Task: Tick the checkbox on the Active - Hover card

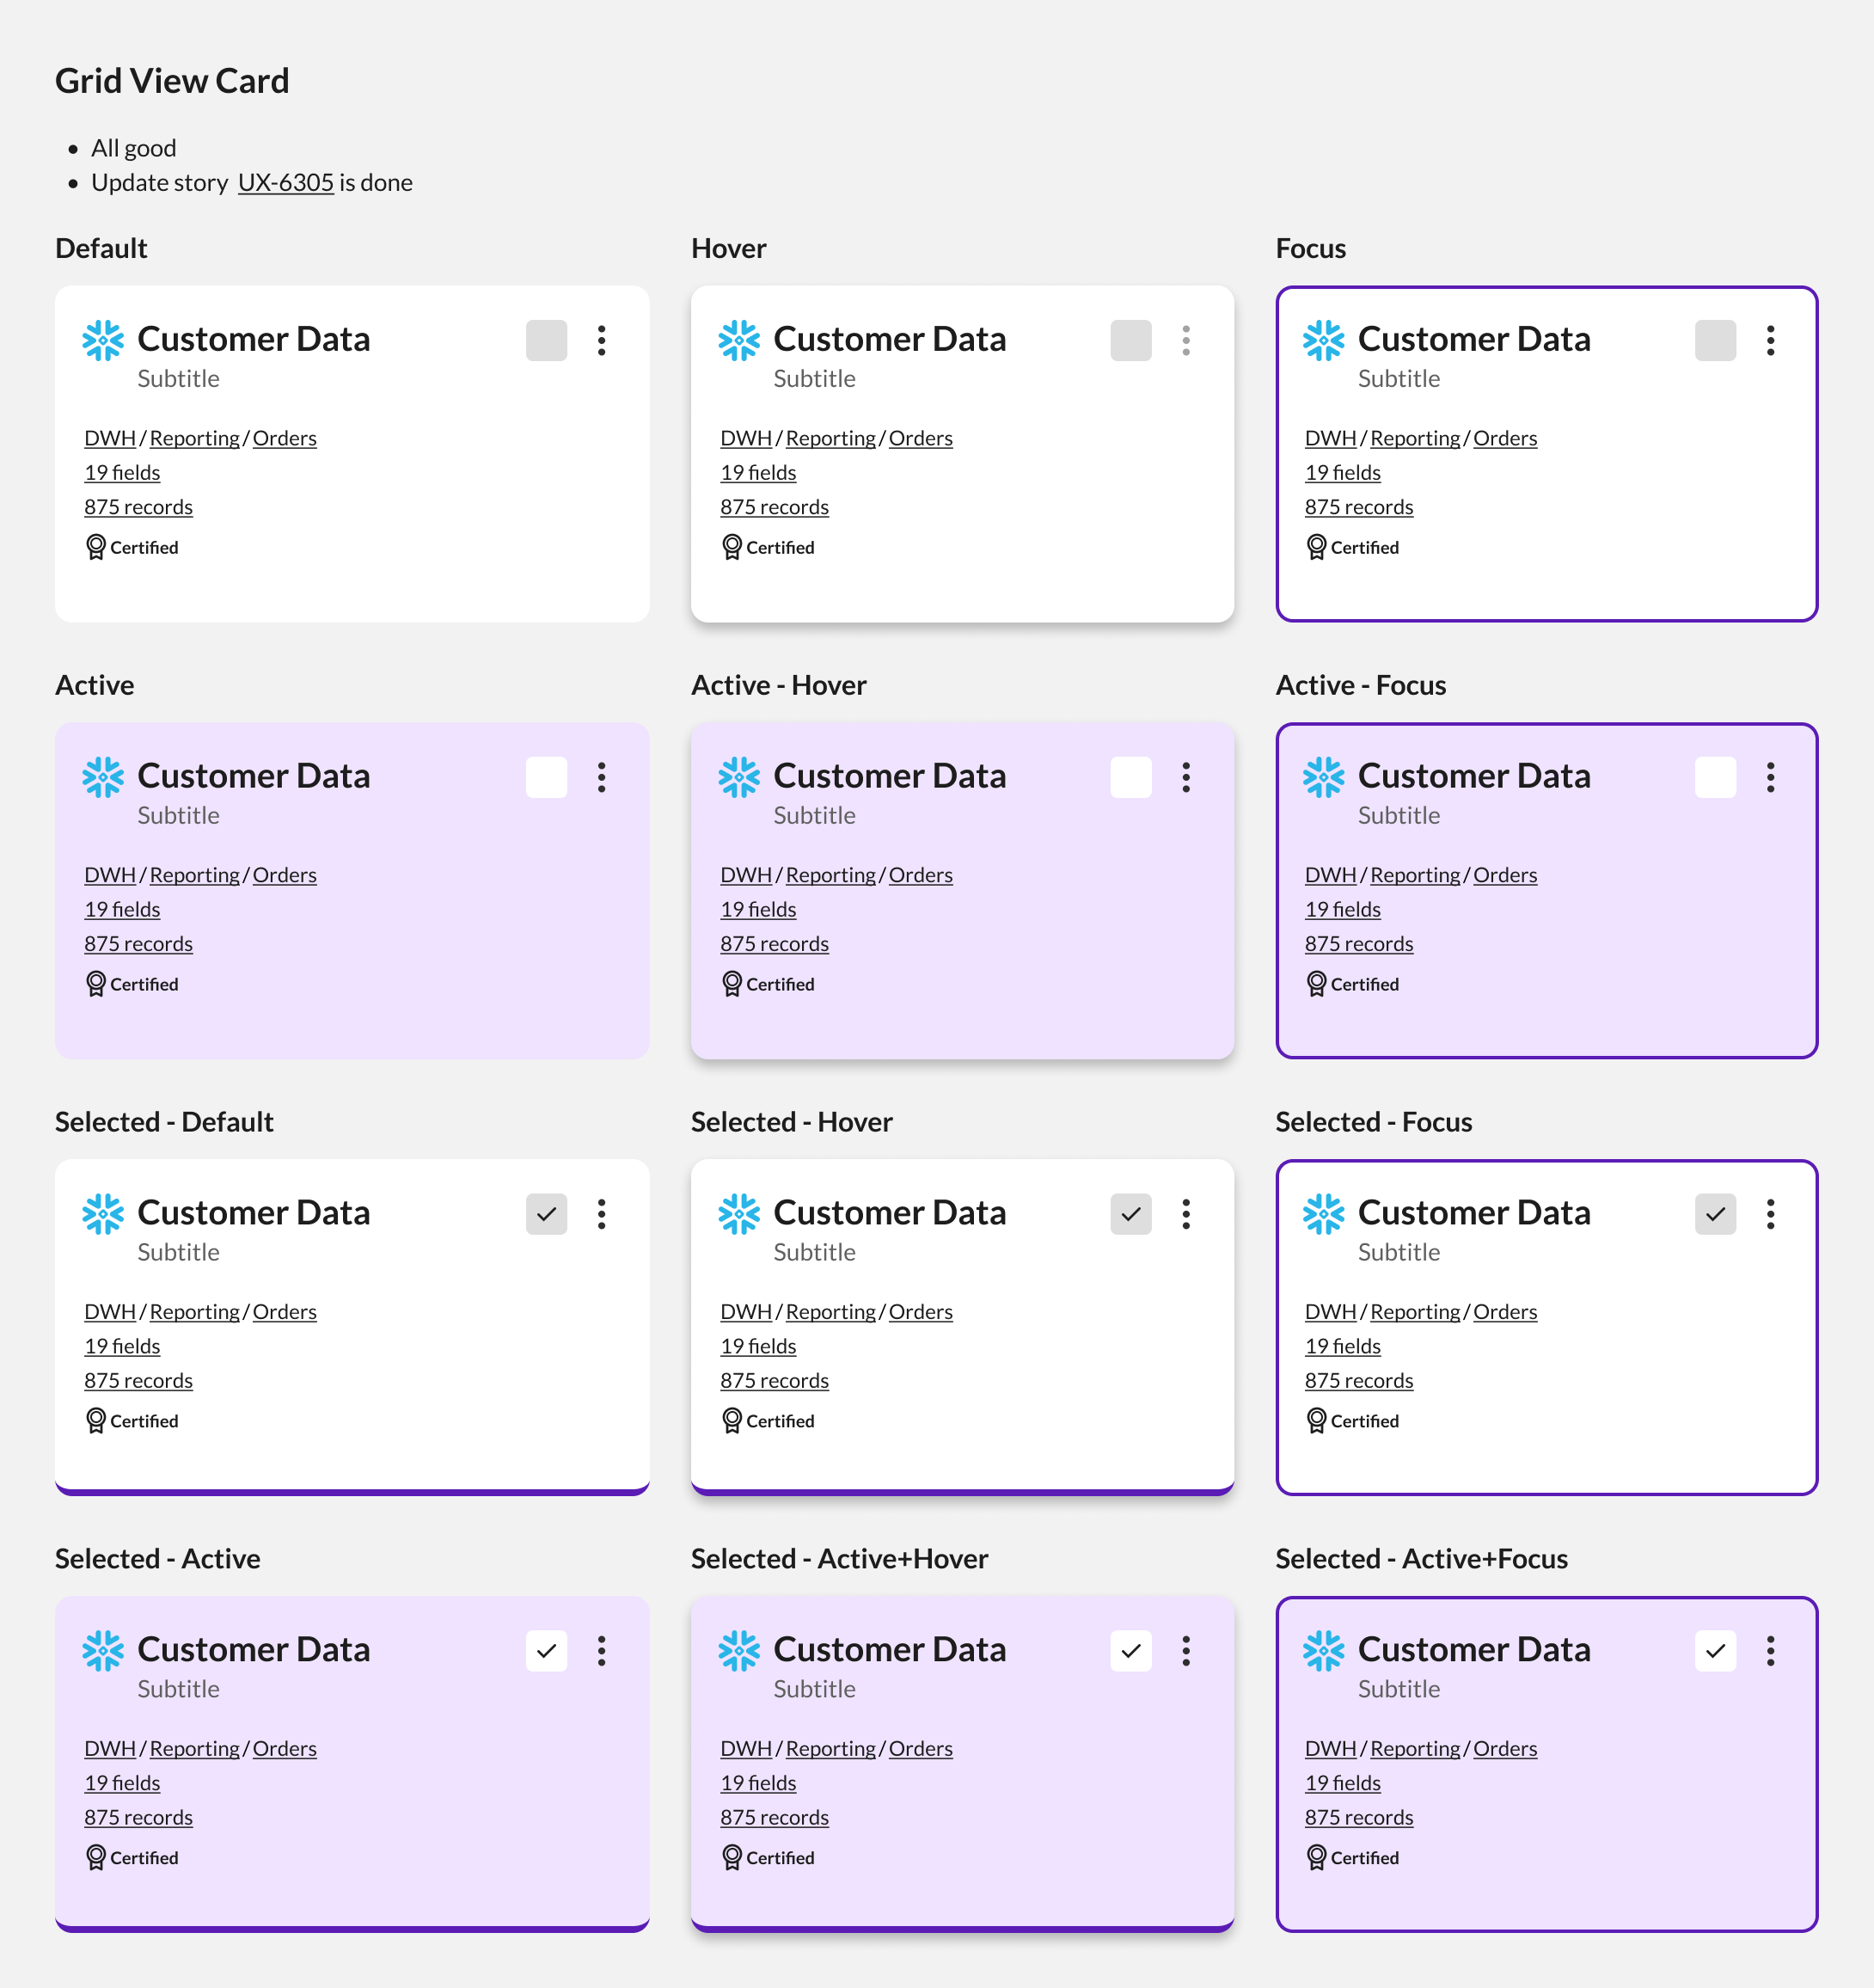Action: [1131, 778]
